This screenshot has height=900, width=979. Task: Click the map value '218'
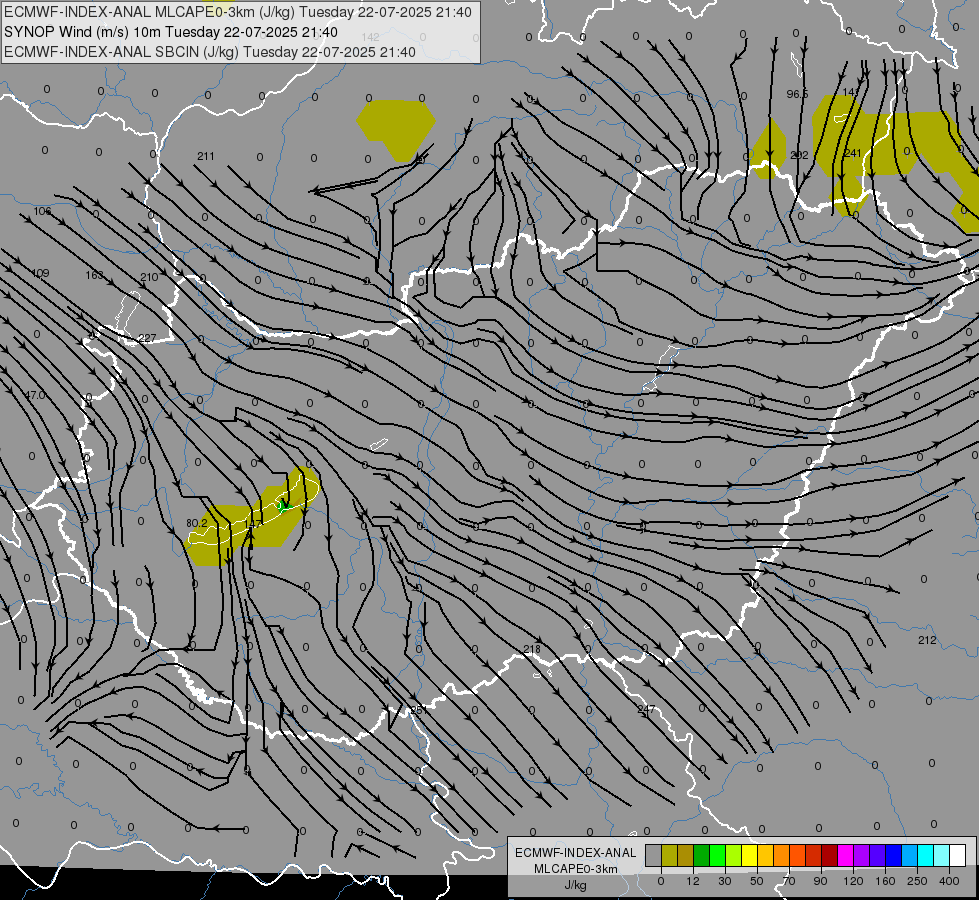coord(532,650)
